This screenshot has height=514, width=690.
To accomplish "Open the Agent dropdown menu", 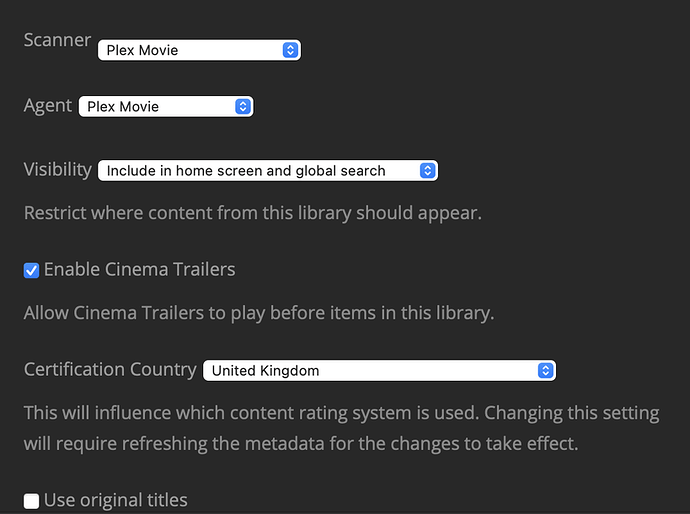I will pos(156,106).
